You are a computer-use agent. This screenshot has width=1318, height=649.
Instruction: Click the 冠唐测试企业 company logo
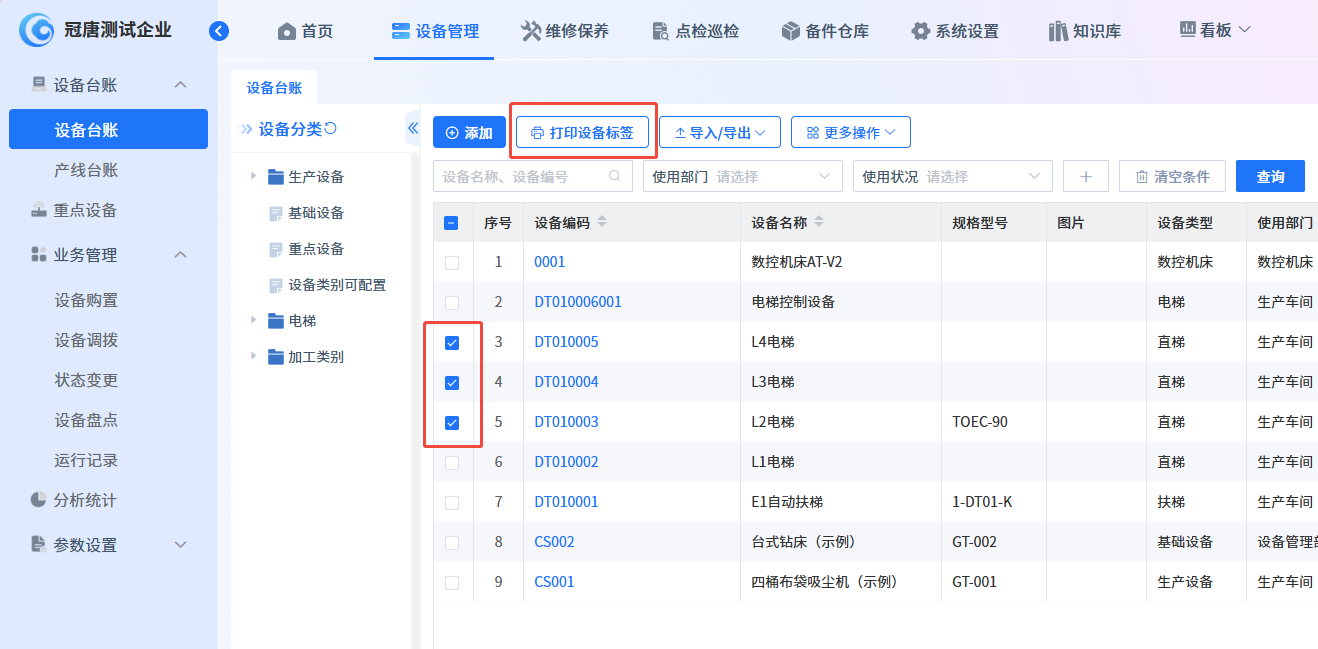pyautogui.click(x=37, y=31)
